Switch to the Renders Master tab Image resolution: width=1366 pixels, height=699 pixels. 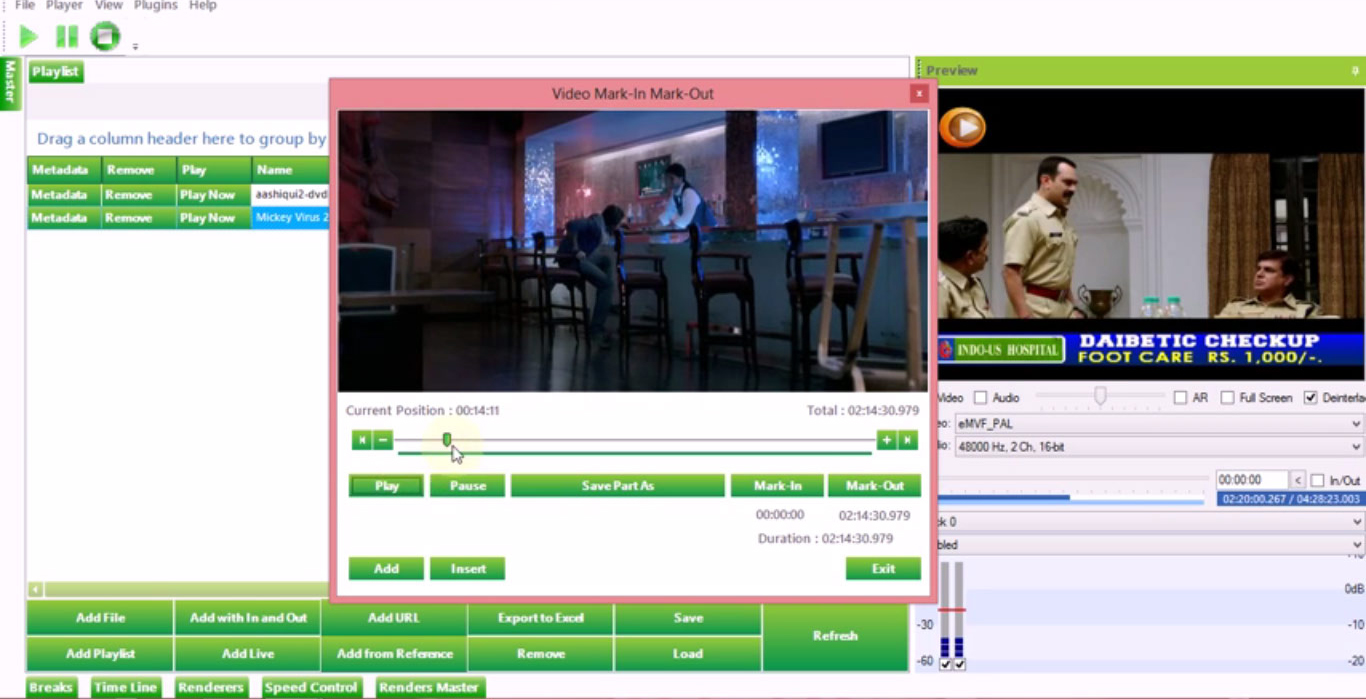[x=429, y=688]
